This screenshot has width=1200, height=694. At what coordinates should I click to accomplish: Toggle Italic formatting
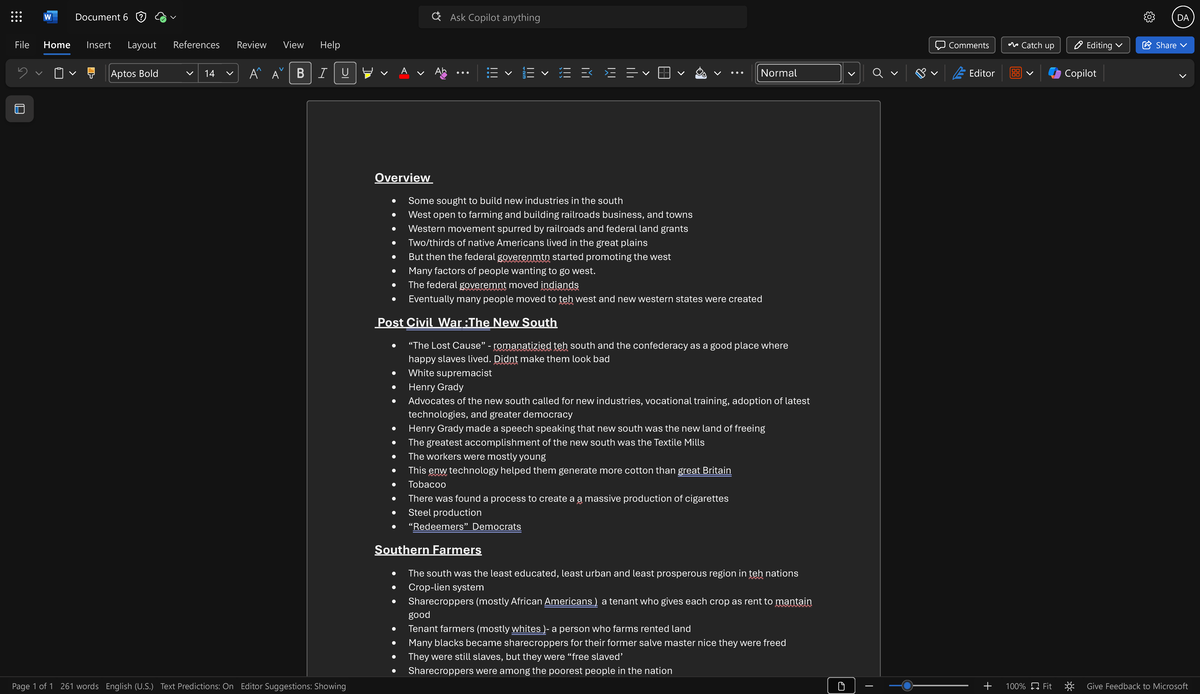(x=322, y=73)
